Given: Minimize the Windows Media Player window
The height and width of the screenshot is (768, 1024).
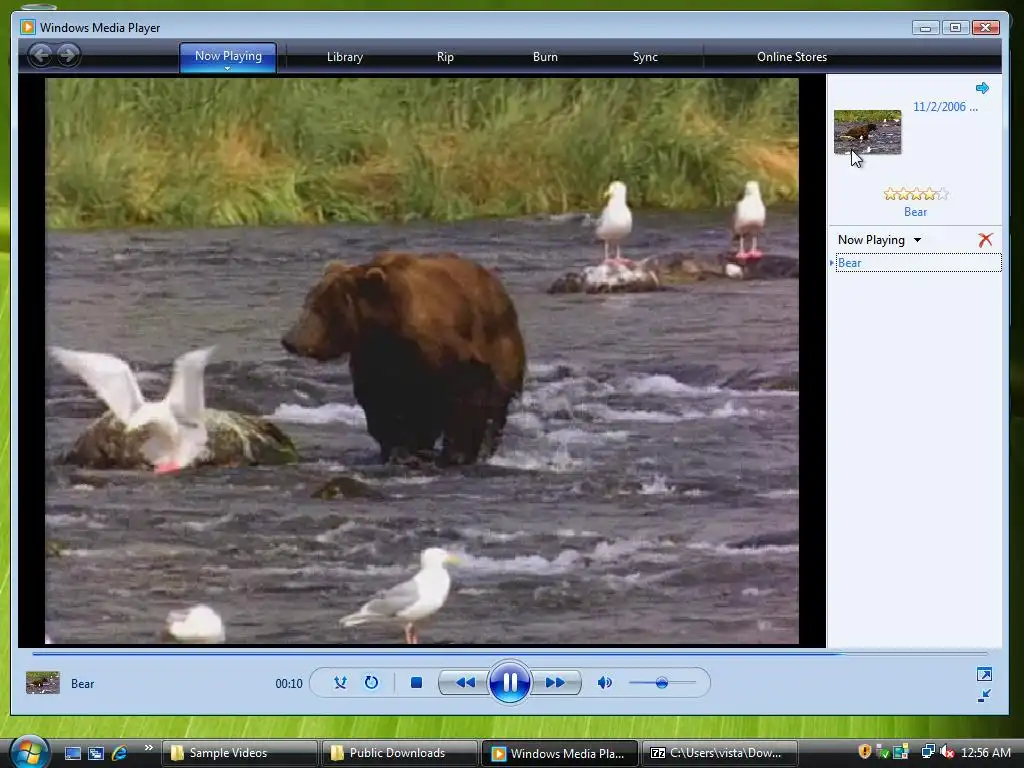Looking at the screenshot, I should [x=925, y=27].
